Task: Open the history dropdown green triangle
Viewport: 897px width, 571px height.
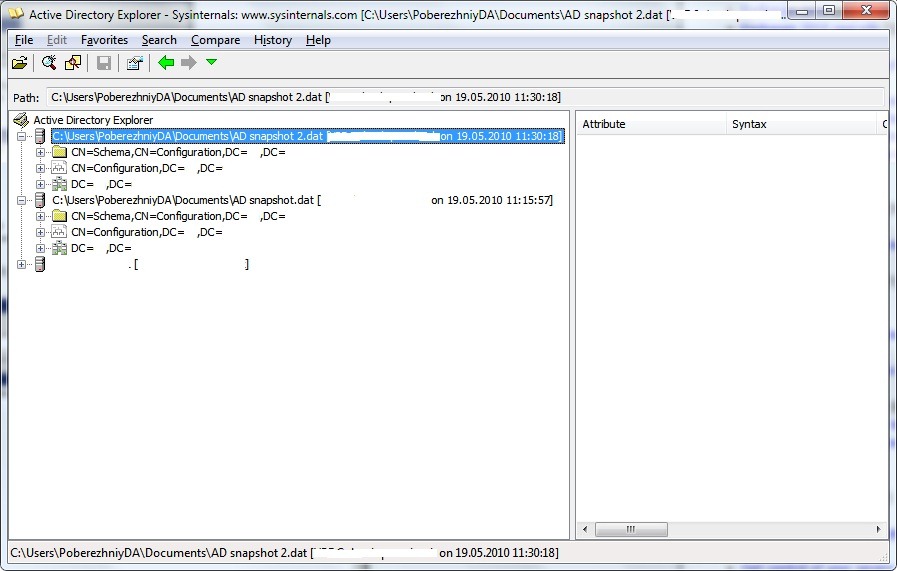Action: (x=212, y=62)
